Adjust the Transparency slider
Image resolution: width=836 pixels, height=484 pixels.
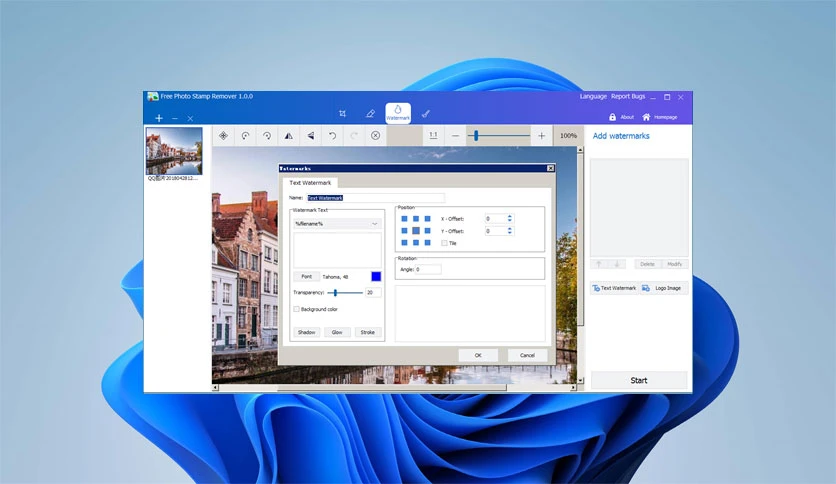coord(335,293)
